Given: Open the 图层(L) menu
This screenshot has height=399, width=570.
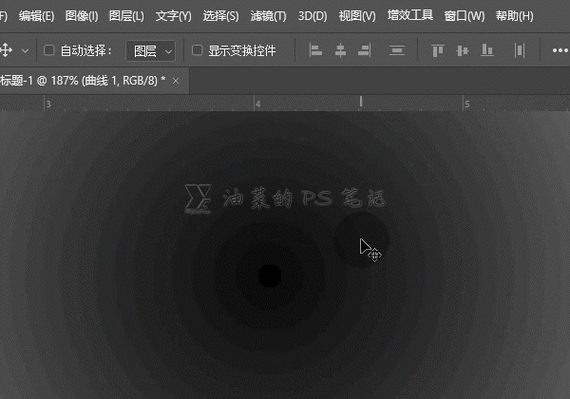Looking at the screenshot, I should 127,16.
